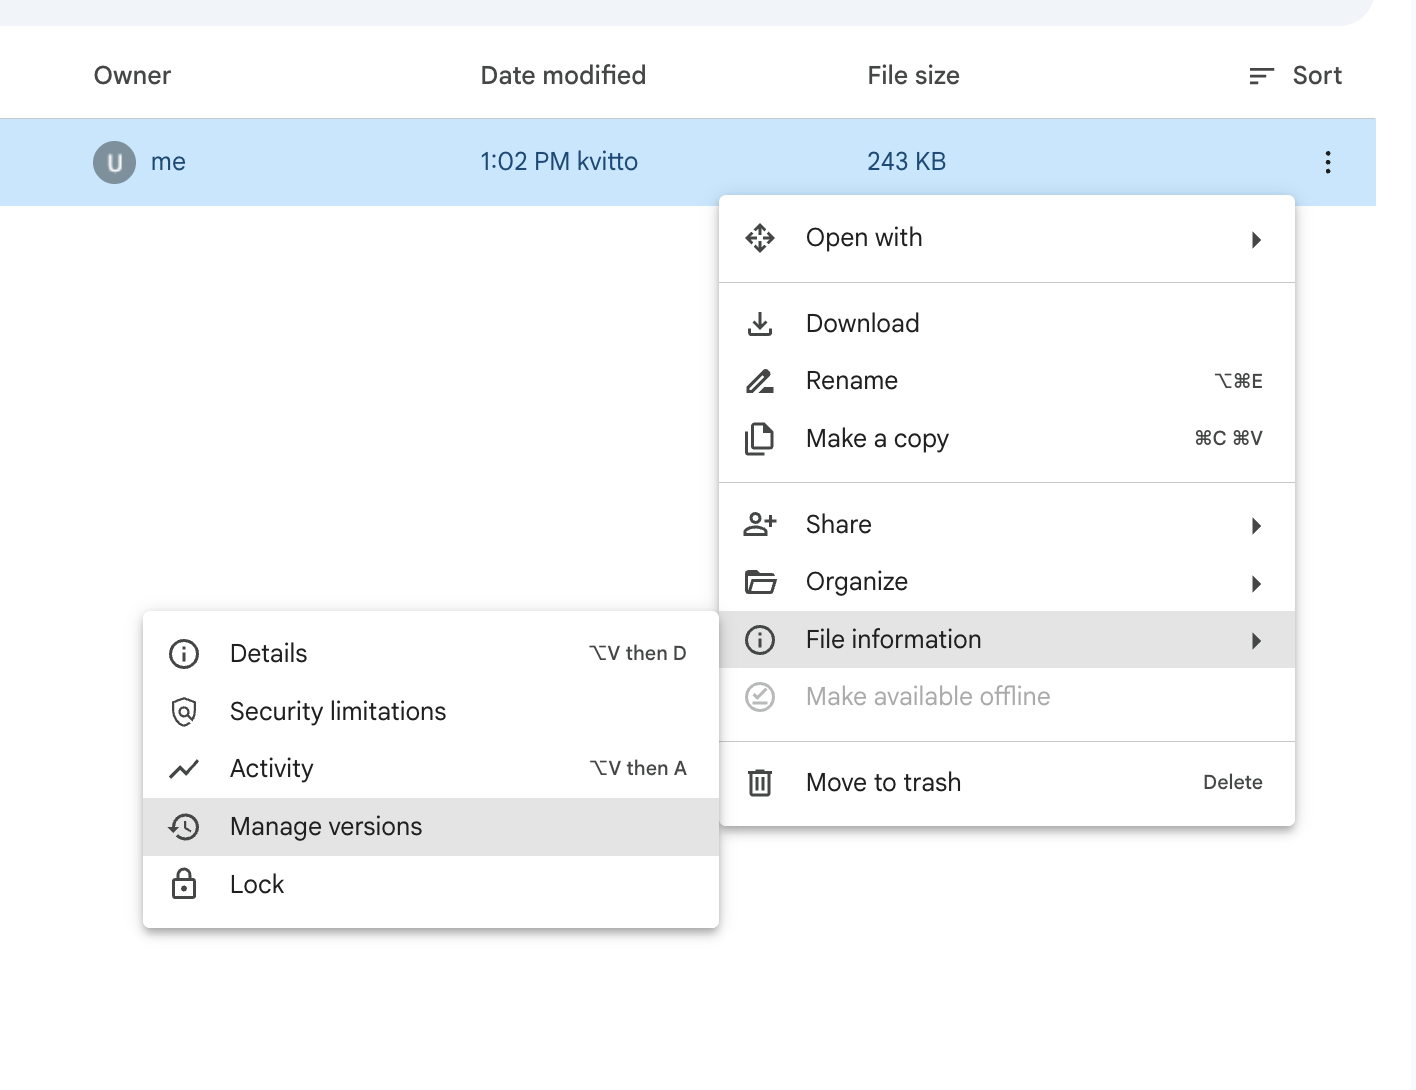Click the Download arrow icon

coord(760,324)
